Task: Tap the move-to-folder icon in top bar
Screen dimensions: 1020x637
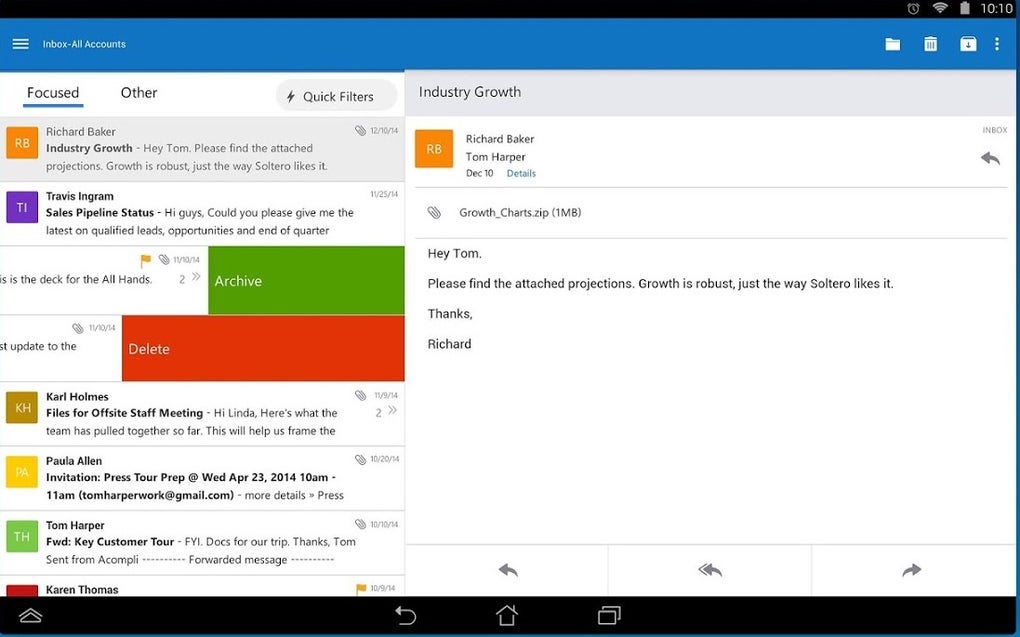Action: (892, 44)
